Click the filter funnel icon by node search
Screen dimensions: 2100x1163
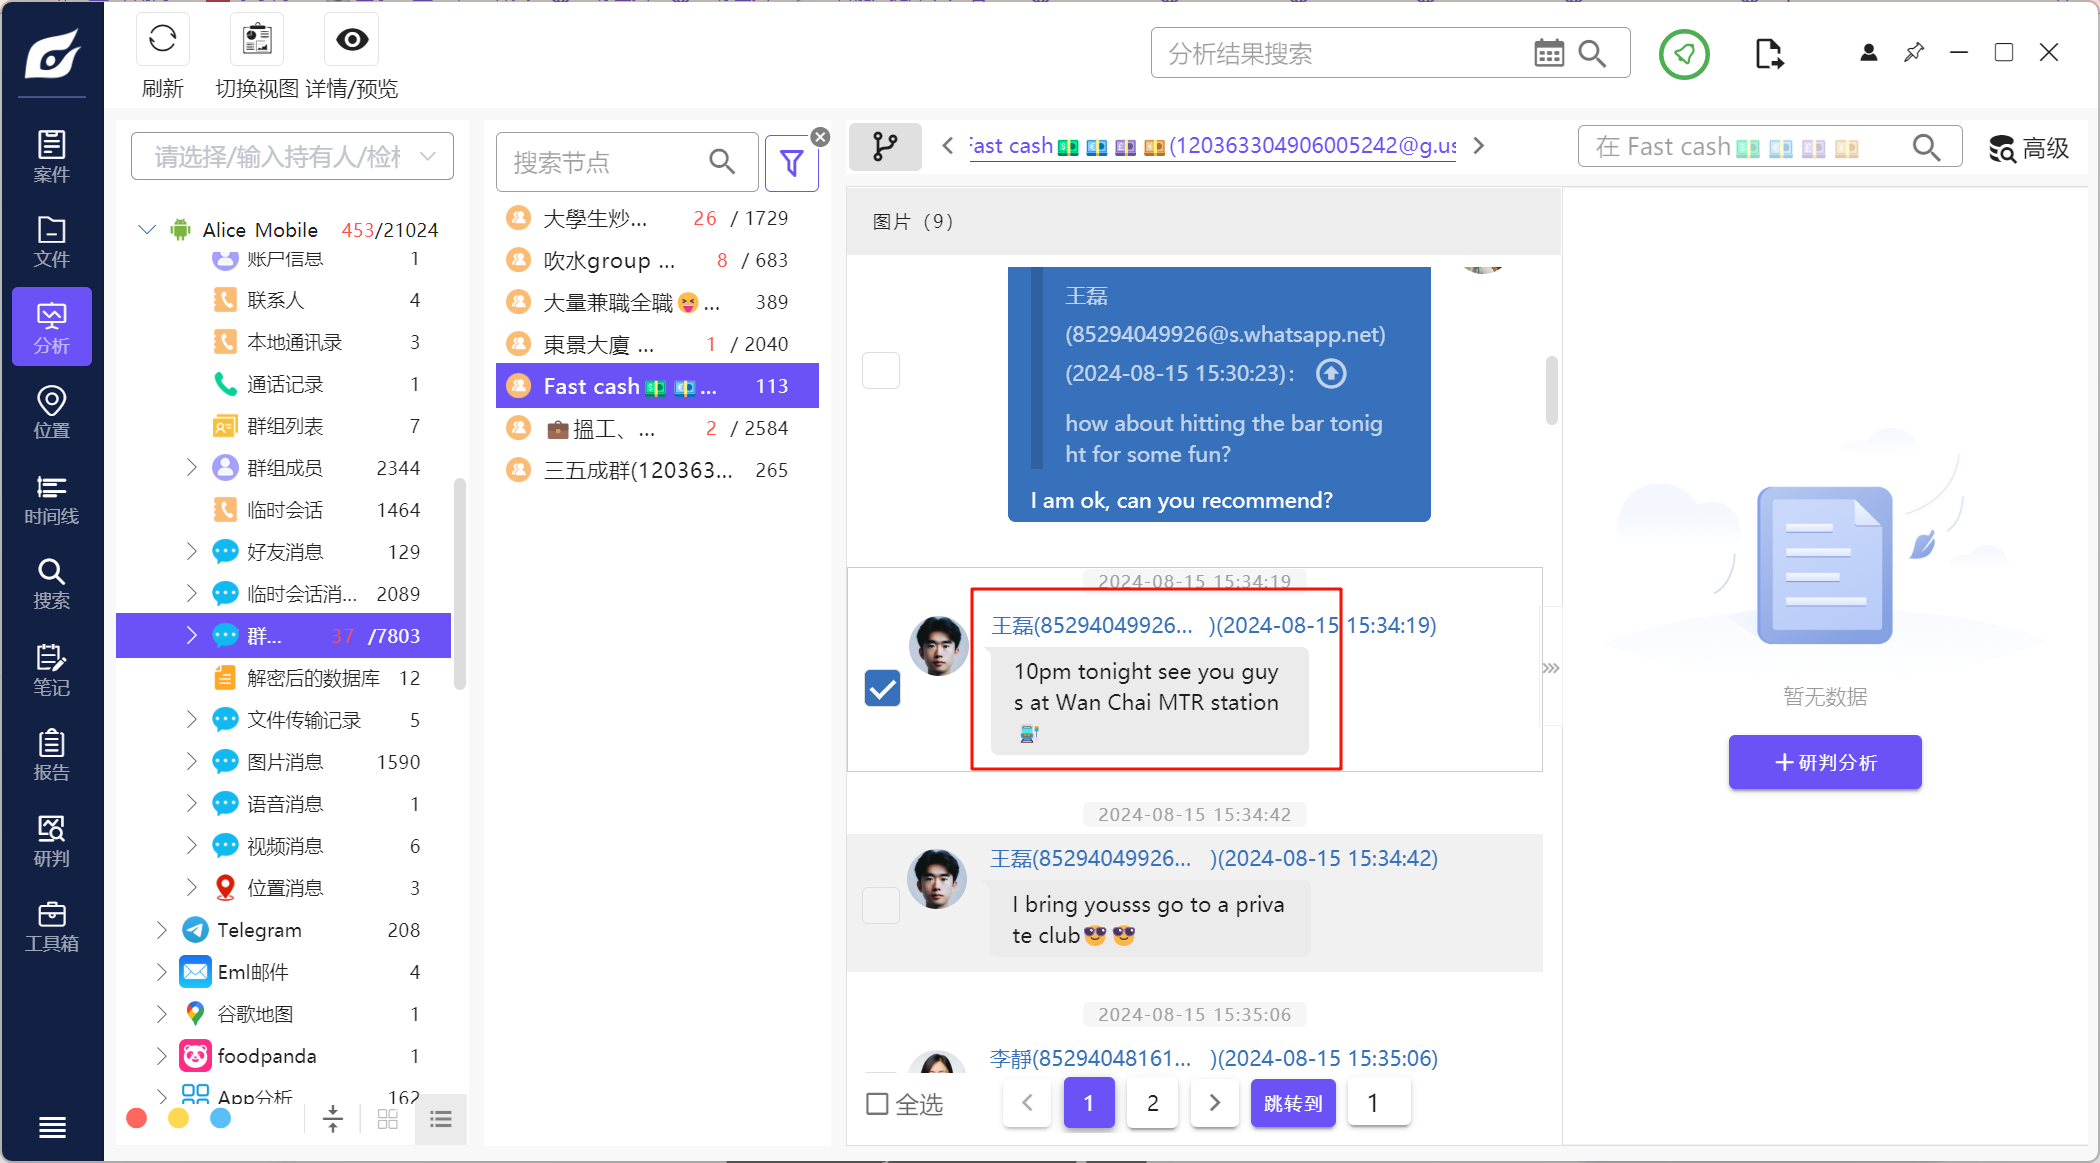[x=791, y=163]
